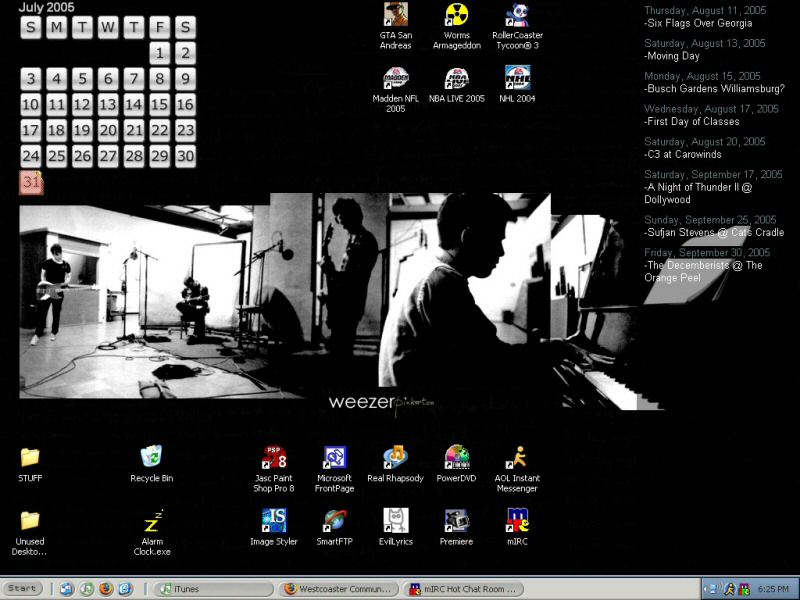The height and width of the screenshot is (600, 800).
Task: Select the Unused Desktop folder icon
Action: [30, 532]
